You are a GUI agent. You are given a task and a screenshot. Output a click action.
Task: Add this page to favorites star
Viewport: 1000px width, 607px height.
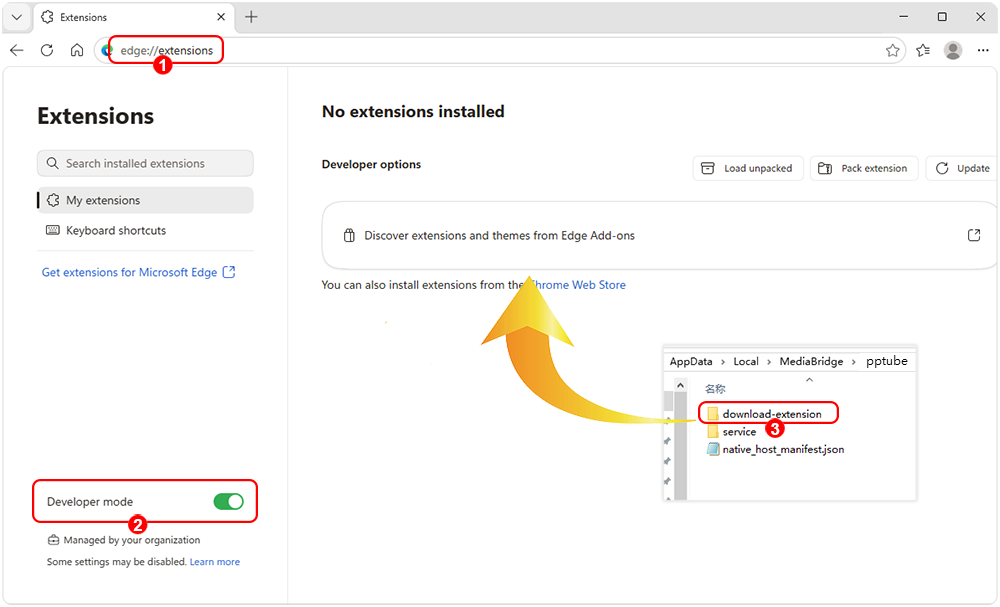click(x=892, y=50)
